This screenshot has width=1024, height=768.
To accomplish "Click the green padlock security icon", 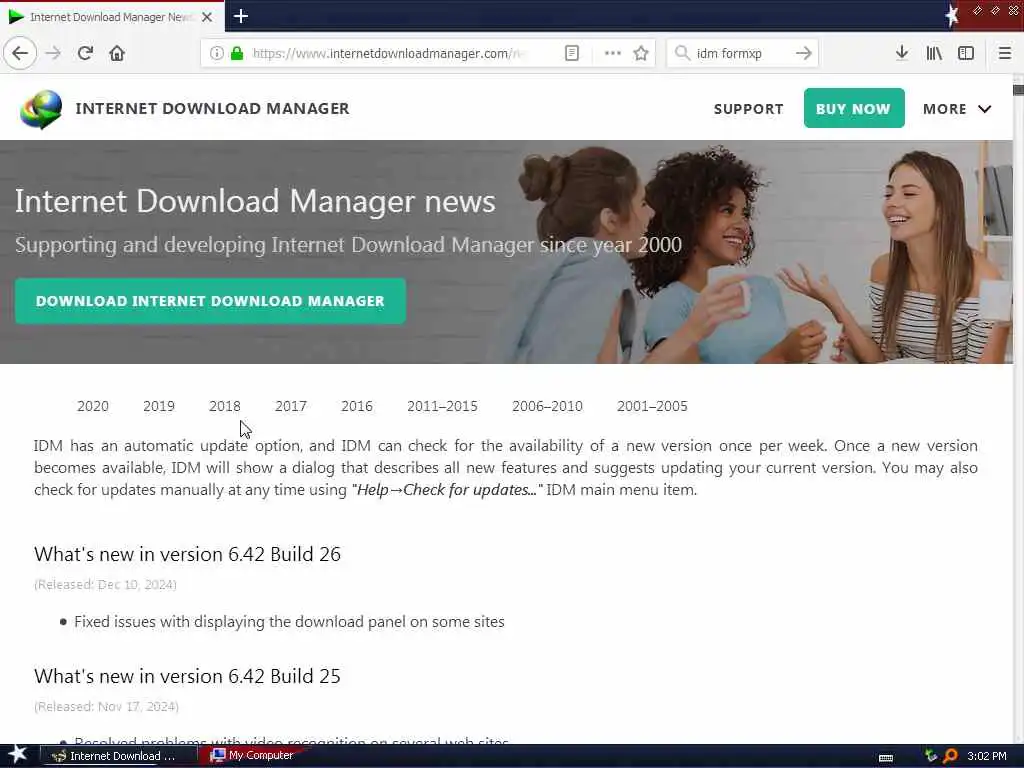I will [237, 54].
